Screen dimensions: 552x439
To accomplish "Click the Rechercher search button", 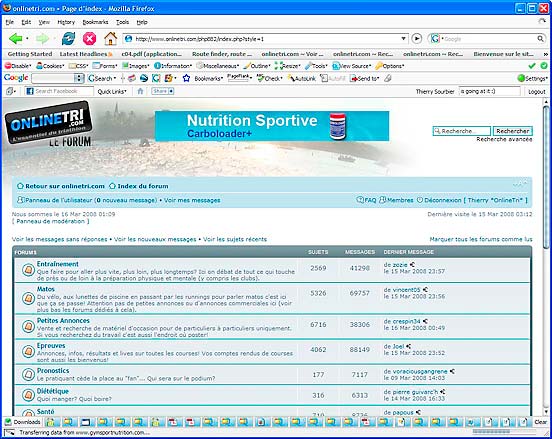I will (x=513, y=131).
